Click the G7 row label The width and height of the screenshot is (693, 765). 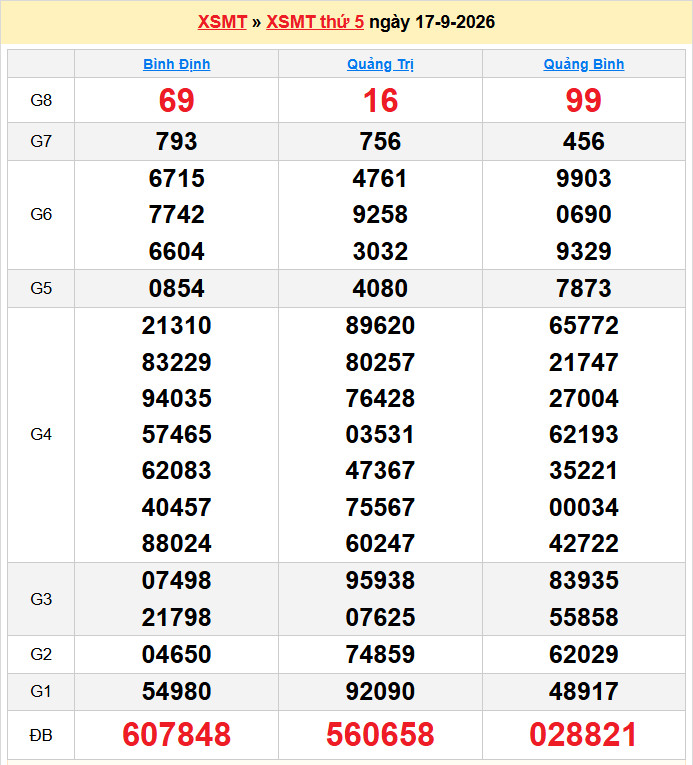point(41,141)
